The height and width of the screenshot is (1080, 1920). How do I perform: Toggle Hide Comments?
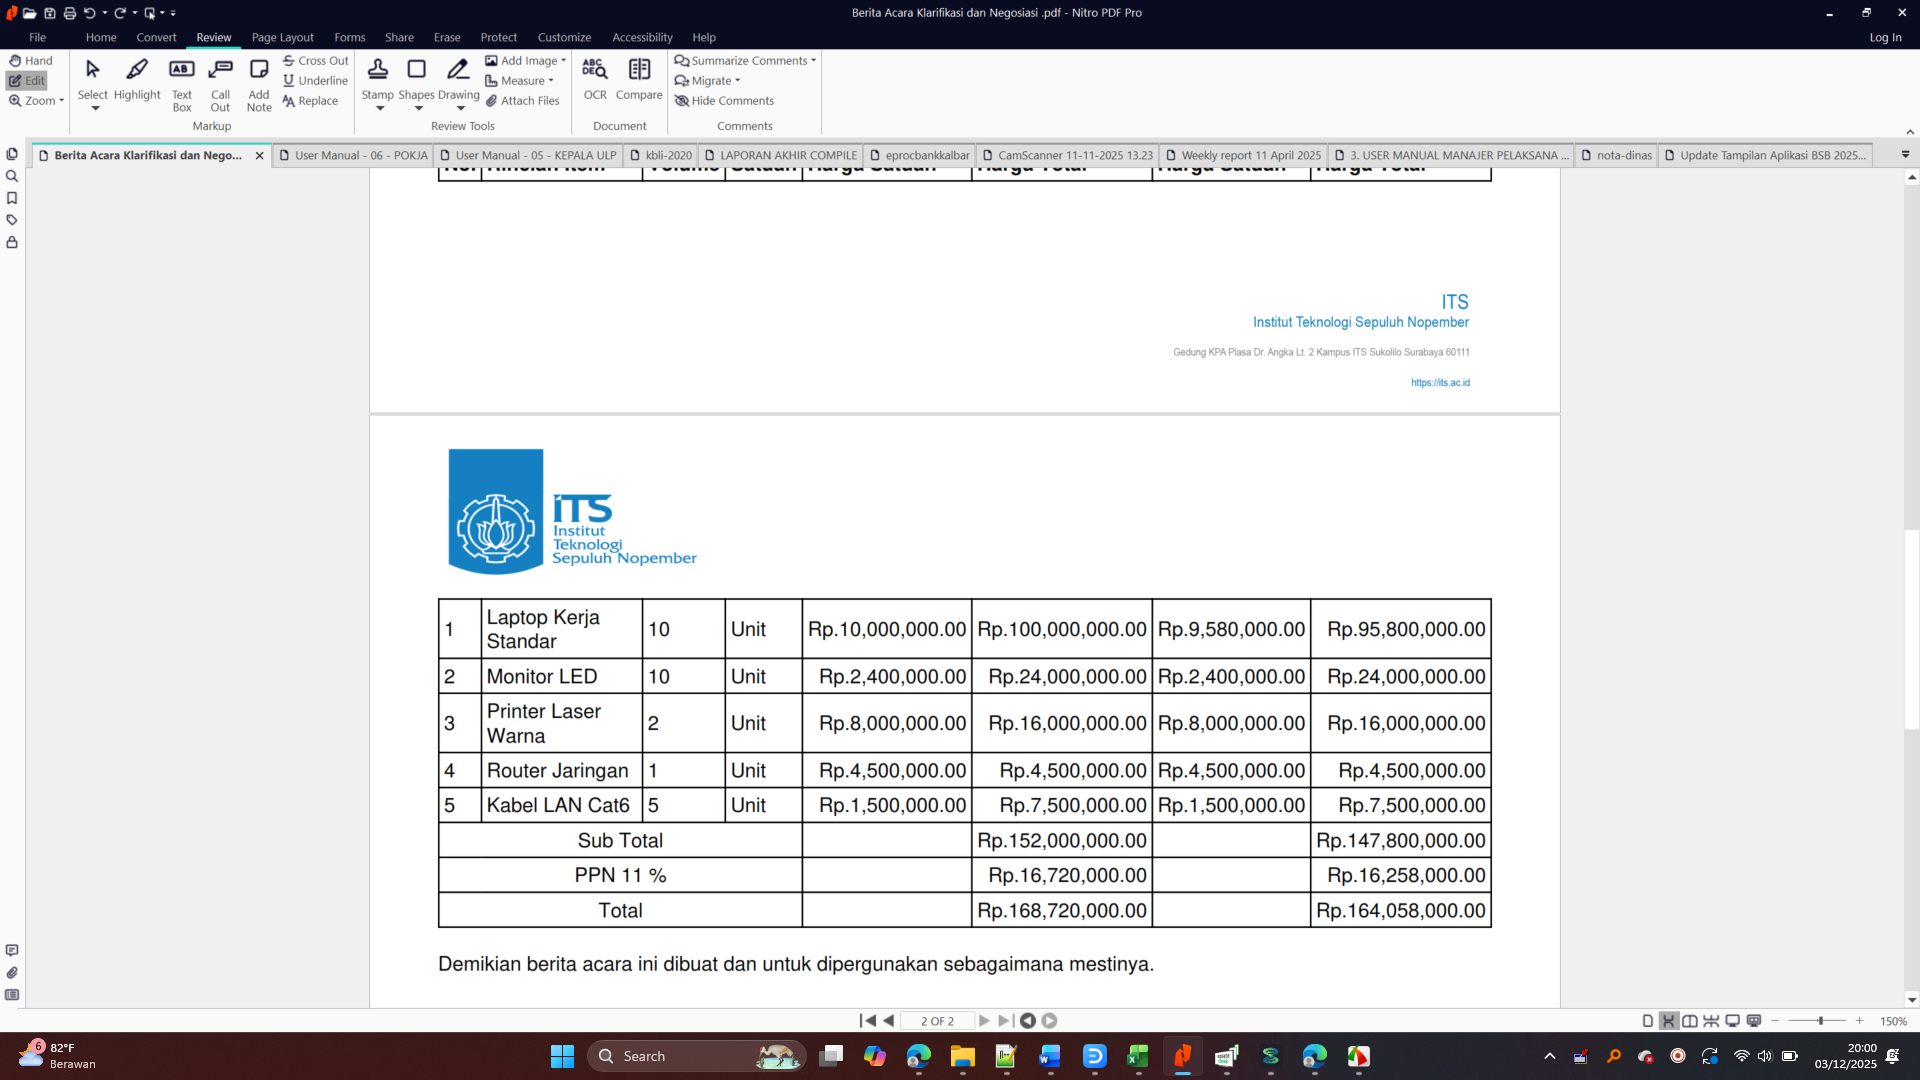click(x=724, y=101)
